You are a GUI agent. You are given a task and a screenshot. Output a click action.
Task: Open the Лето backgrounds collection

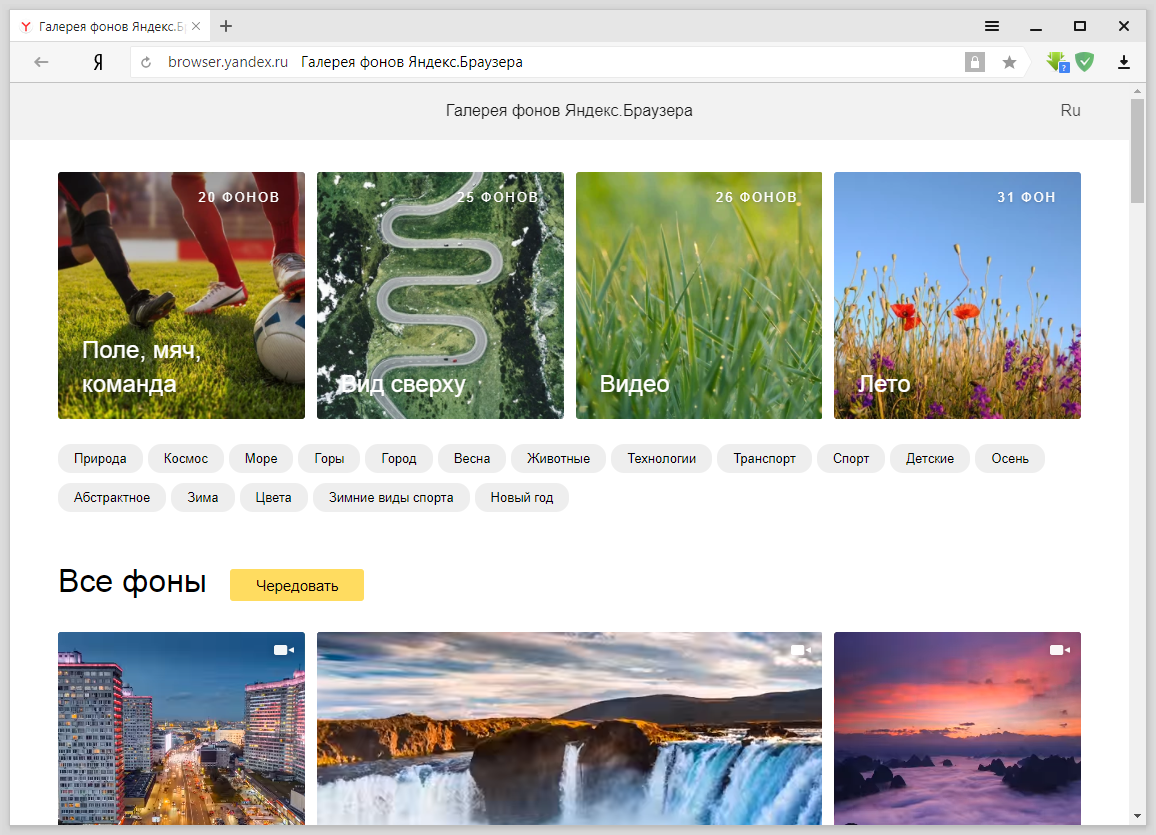tap(957, 295)
